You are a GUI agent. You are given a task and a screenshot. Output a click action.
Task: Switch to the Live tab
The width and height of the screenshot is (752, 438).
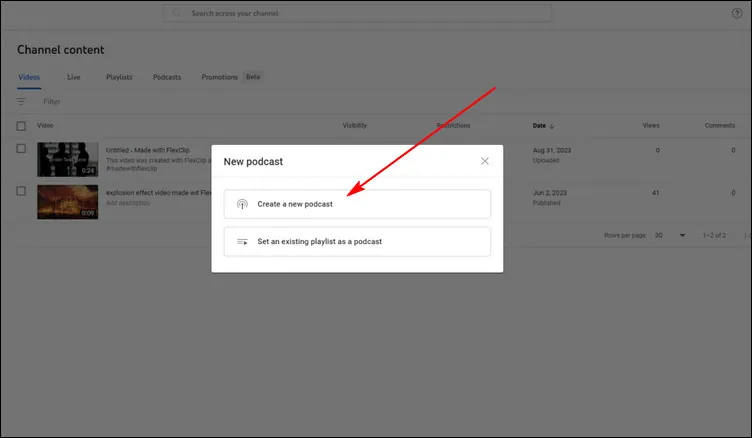(73, 77)
